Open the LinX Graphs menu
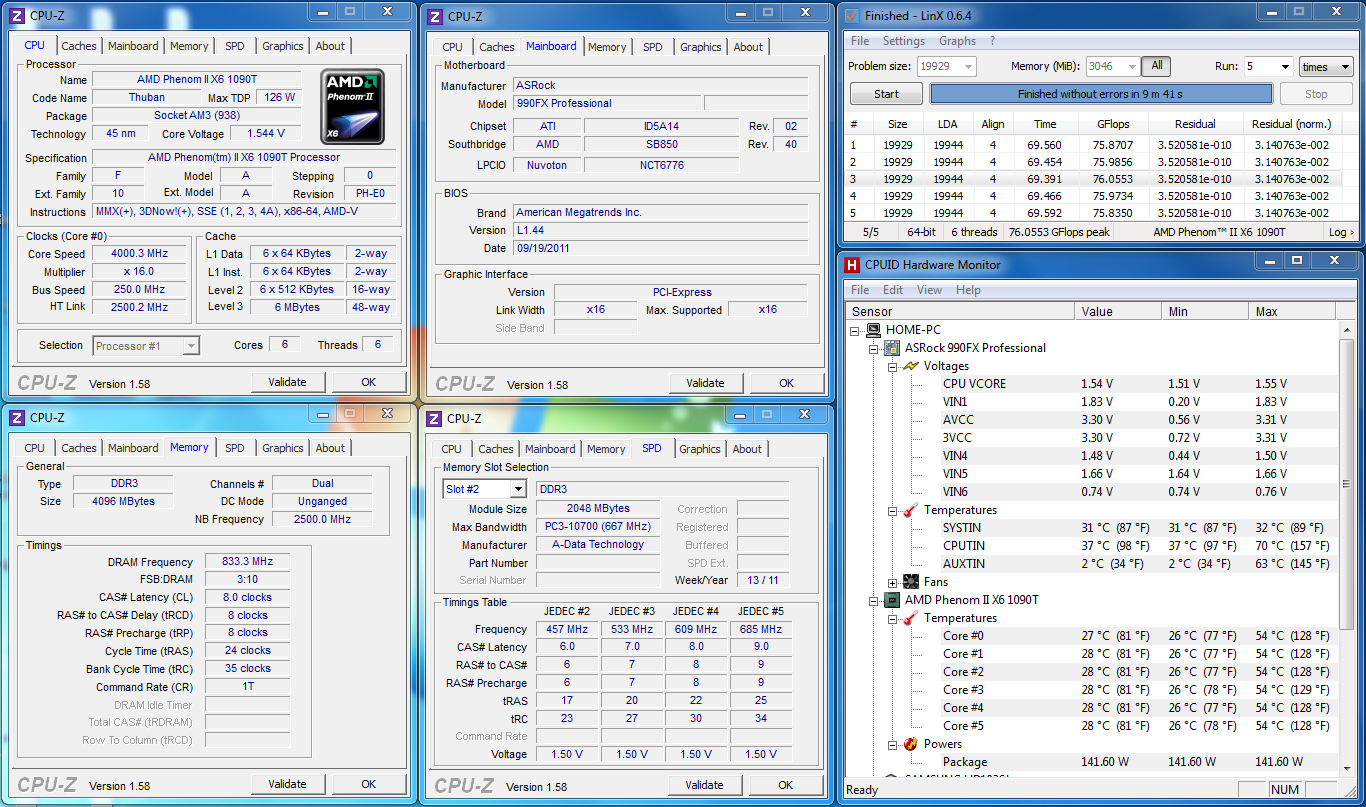1366x807 pixels. click(x=957, y=41)
